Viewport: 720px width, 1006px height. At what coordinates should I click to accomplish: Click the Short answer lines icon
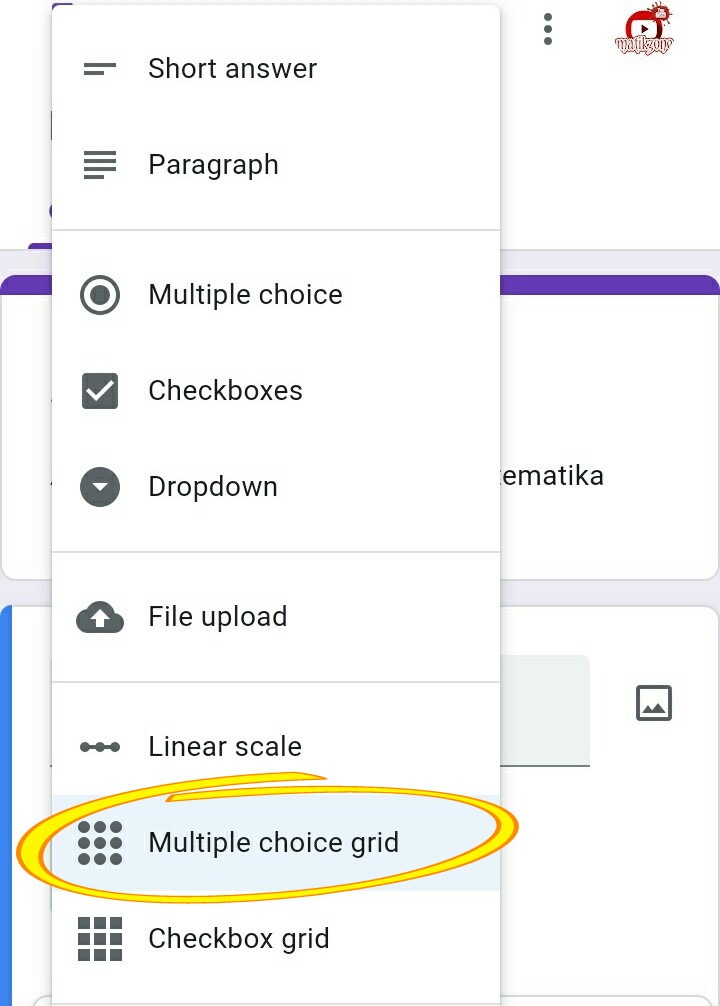pos(100,69)
